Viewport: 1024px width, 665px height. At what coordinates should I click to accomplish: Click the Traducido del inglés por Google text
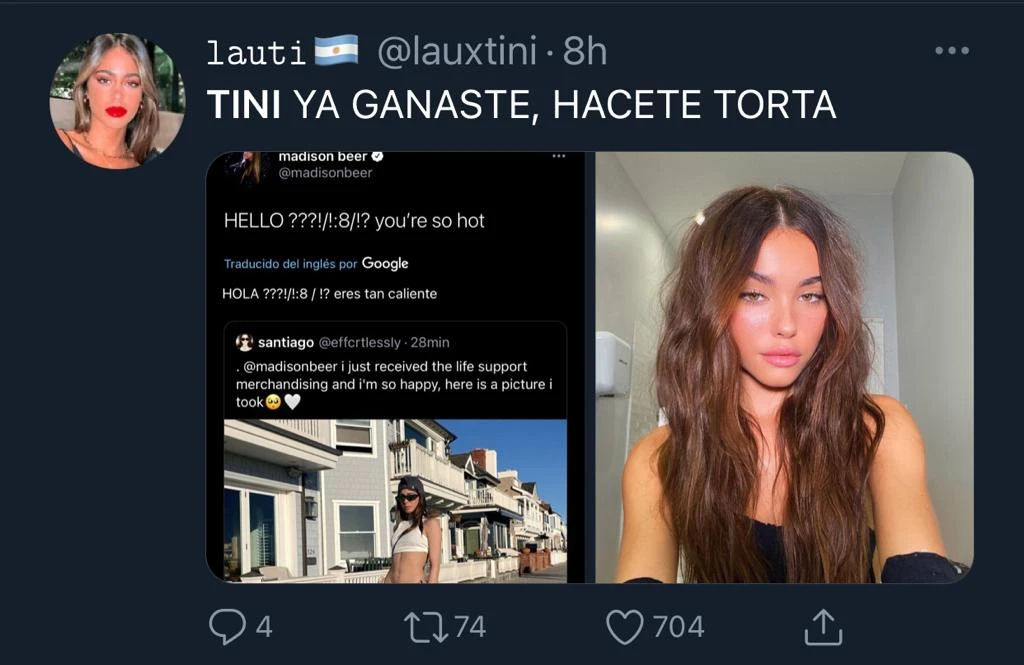[x=316, y=263]
